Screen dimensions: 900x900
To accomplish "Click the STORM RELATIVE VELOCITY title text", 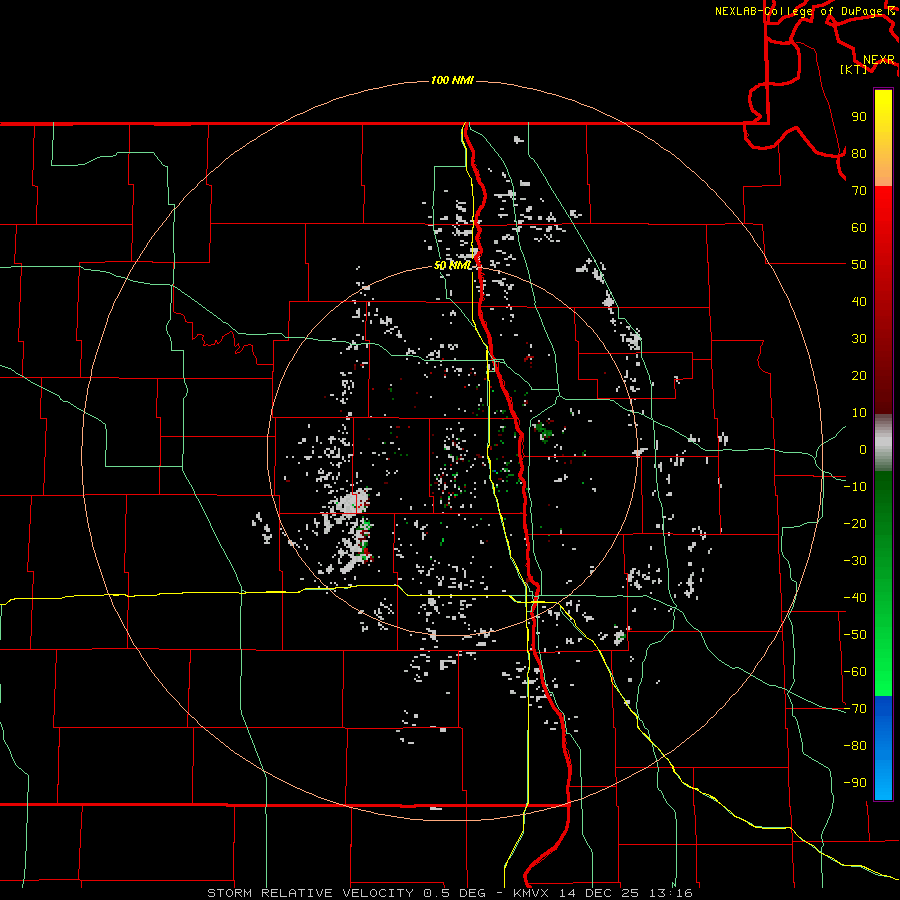I will [x=310, y=893].
